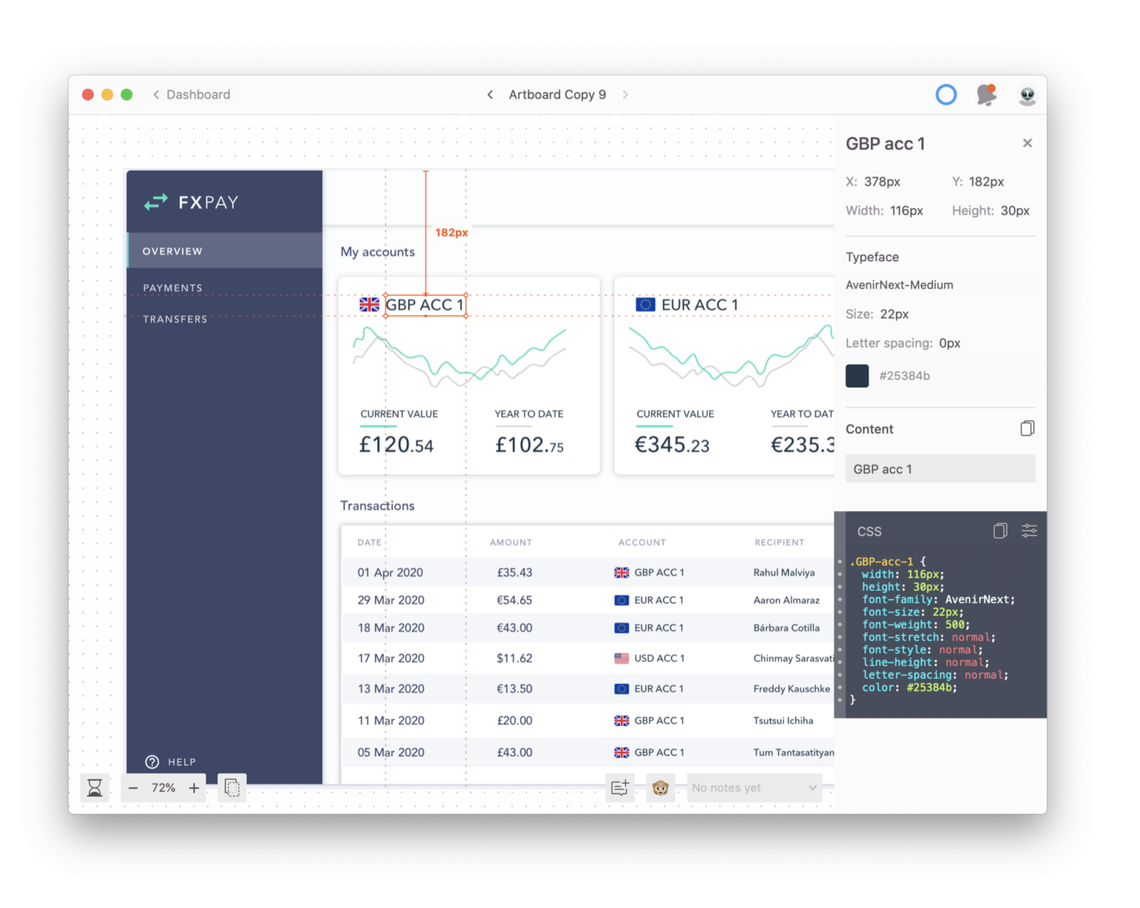Zoom in with the plus button
The width and height of the screenshot is (1140, 908).
tap(196, 788)
